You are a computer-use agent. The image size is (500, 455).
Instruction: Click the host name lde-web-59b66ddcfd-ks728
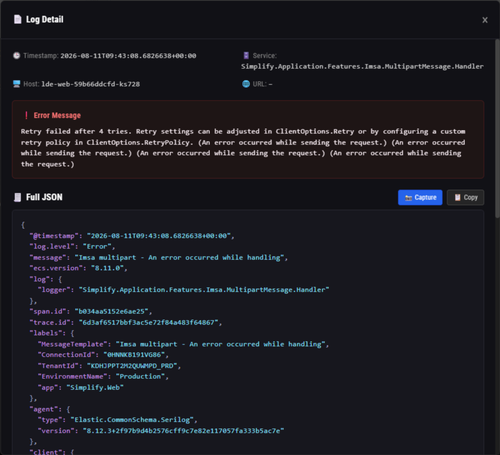coord(91,84)
